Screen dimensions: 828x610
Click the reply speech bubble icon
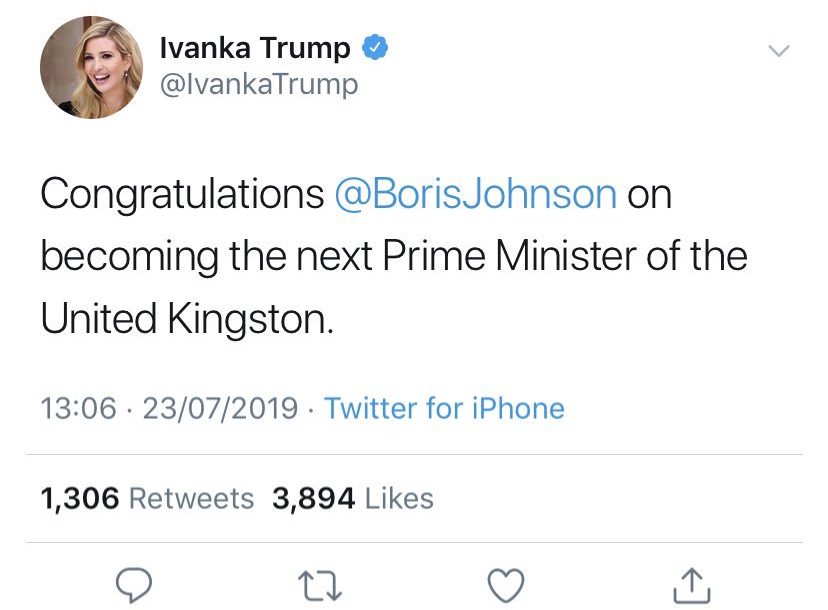(x=135, y=583)
